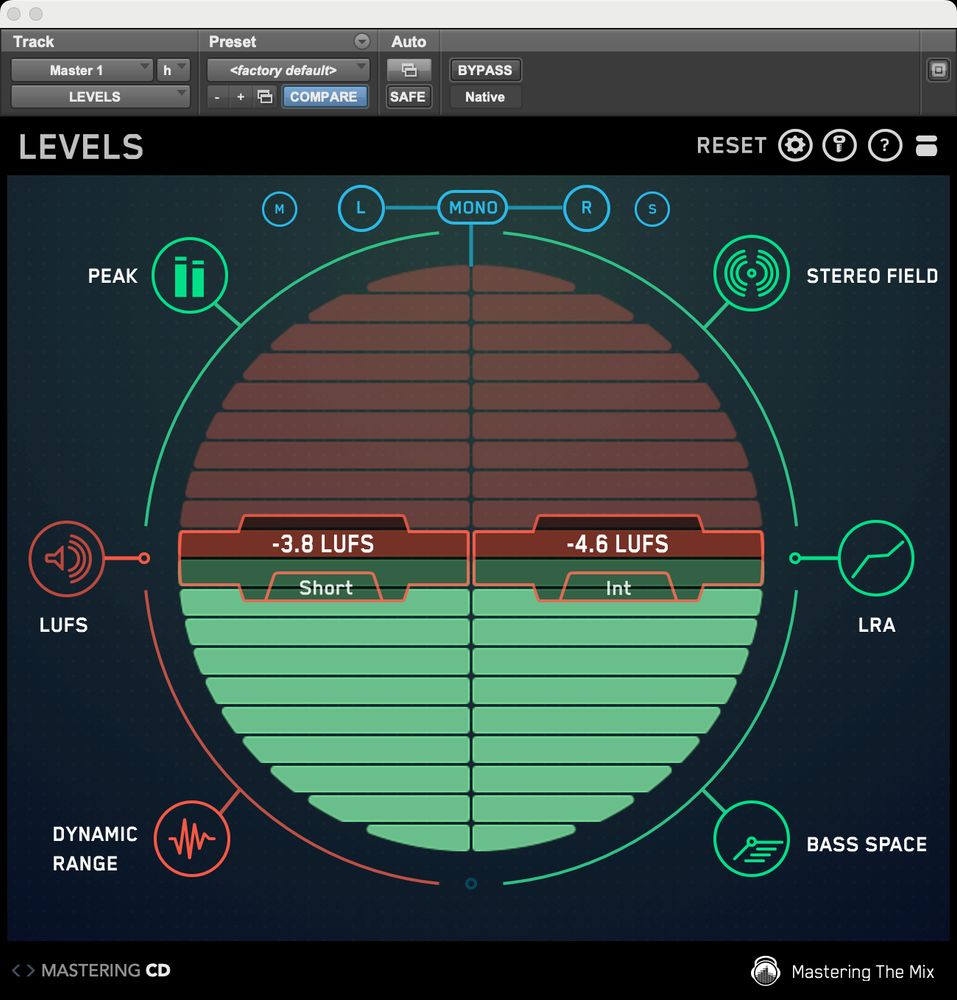957x1000 pixels.
Task: Copy preset settings icon next to COMPARE
Action: [265, 97]
